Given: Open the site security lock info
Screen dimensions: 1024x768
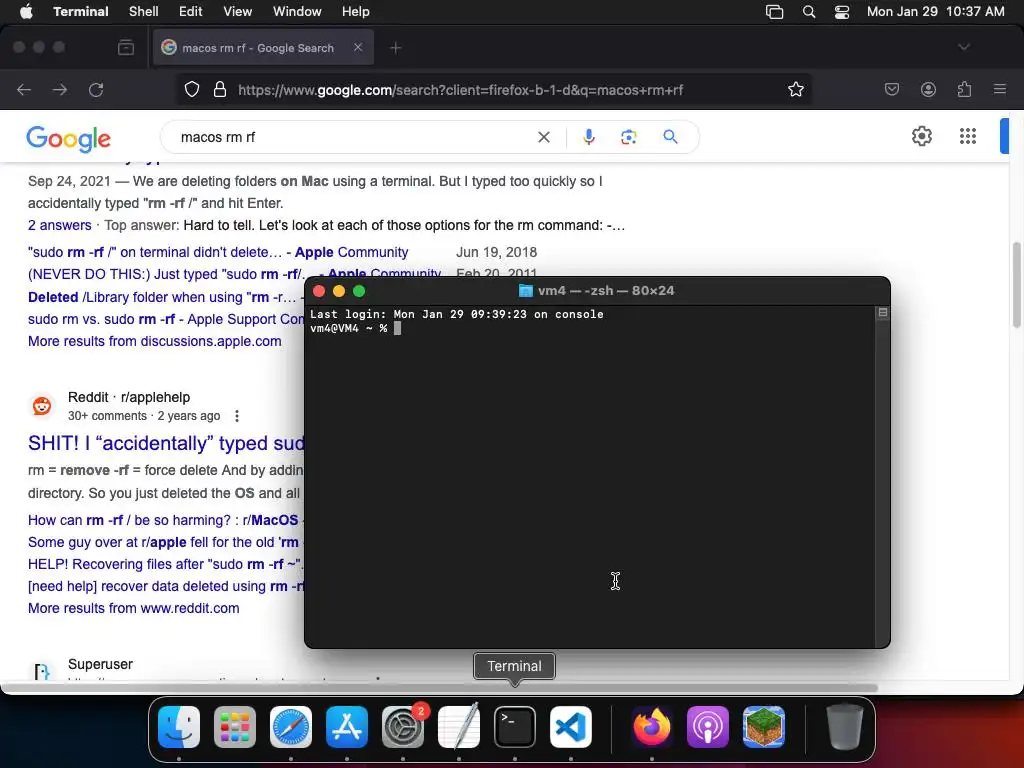Looking at the screenshot, I should (x=220, y=89).
